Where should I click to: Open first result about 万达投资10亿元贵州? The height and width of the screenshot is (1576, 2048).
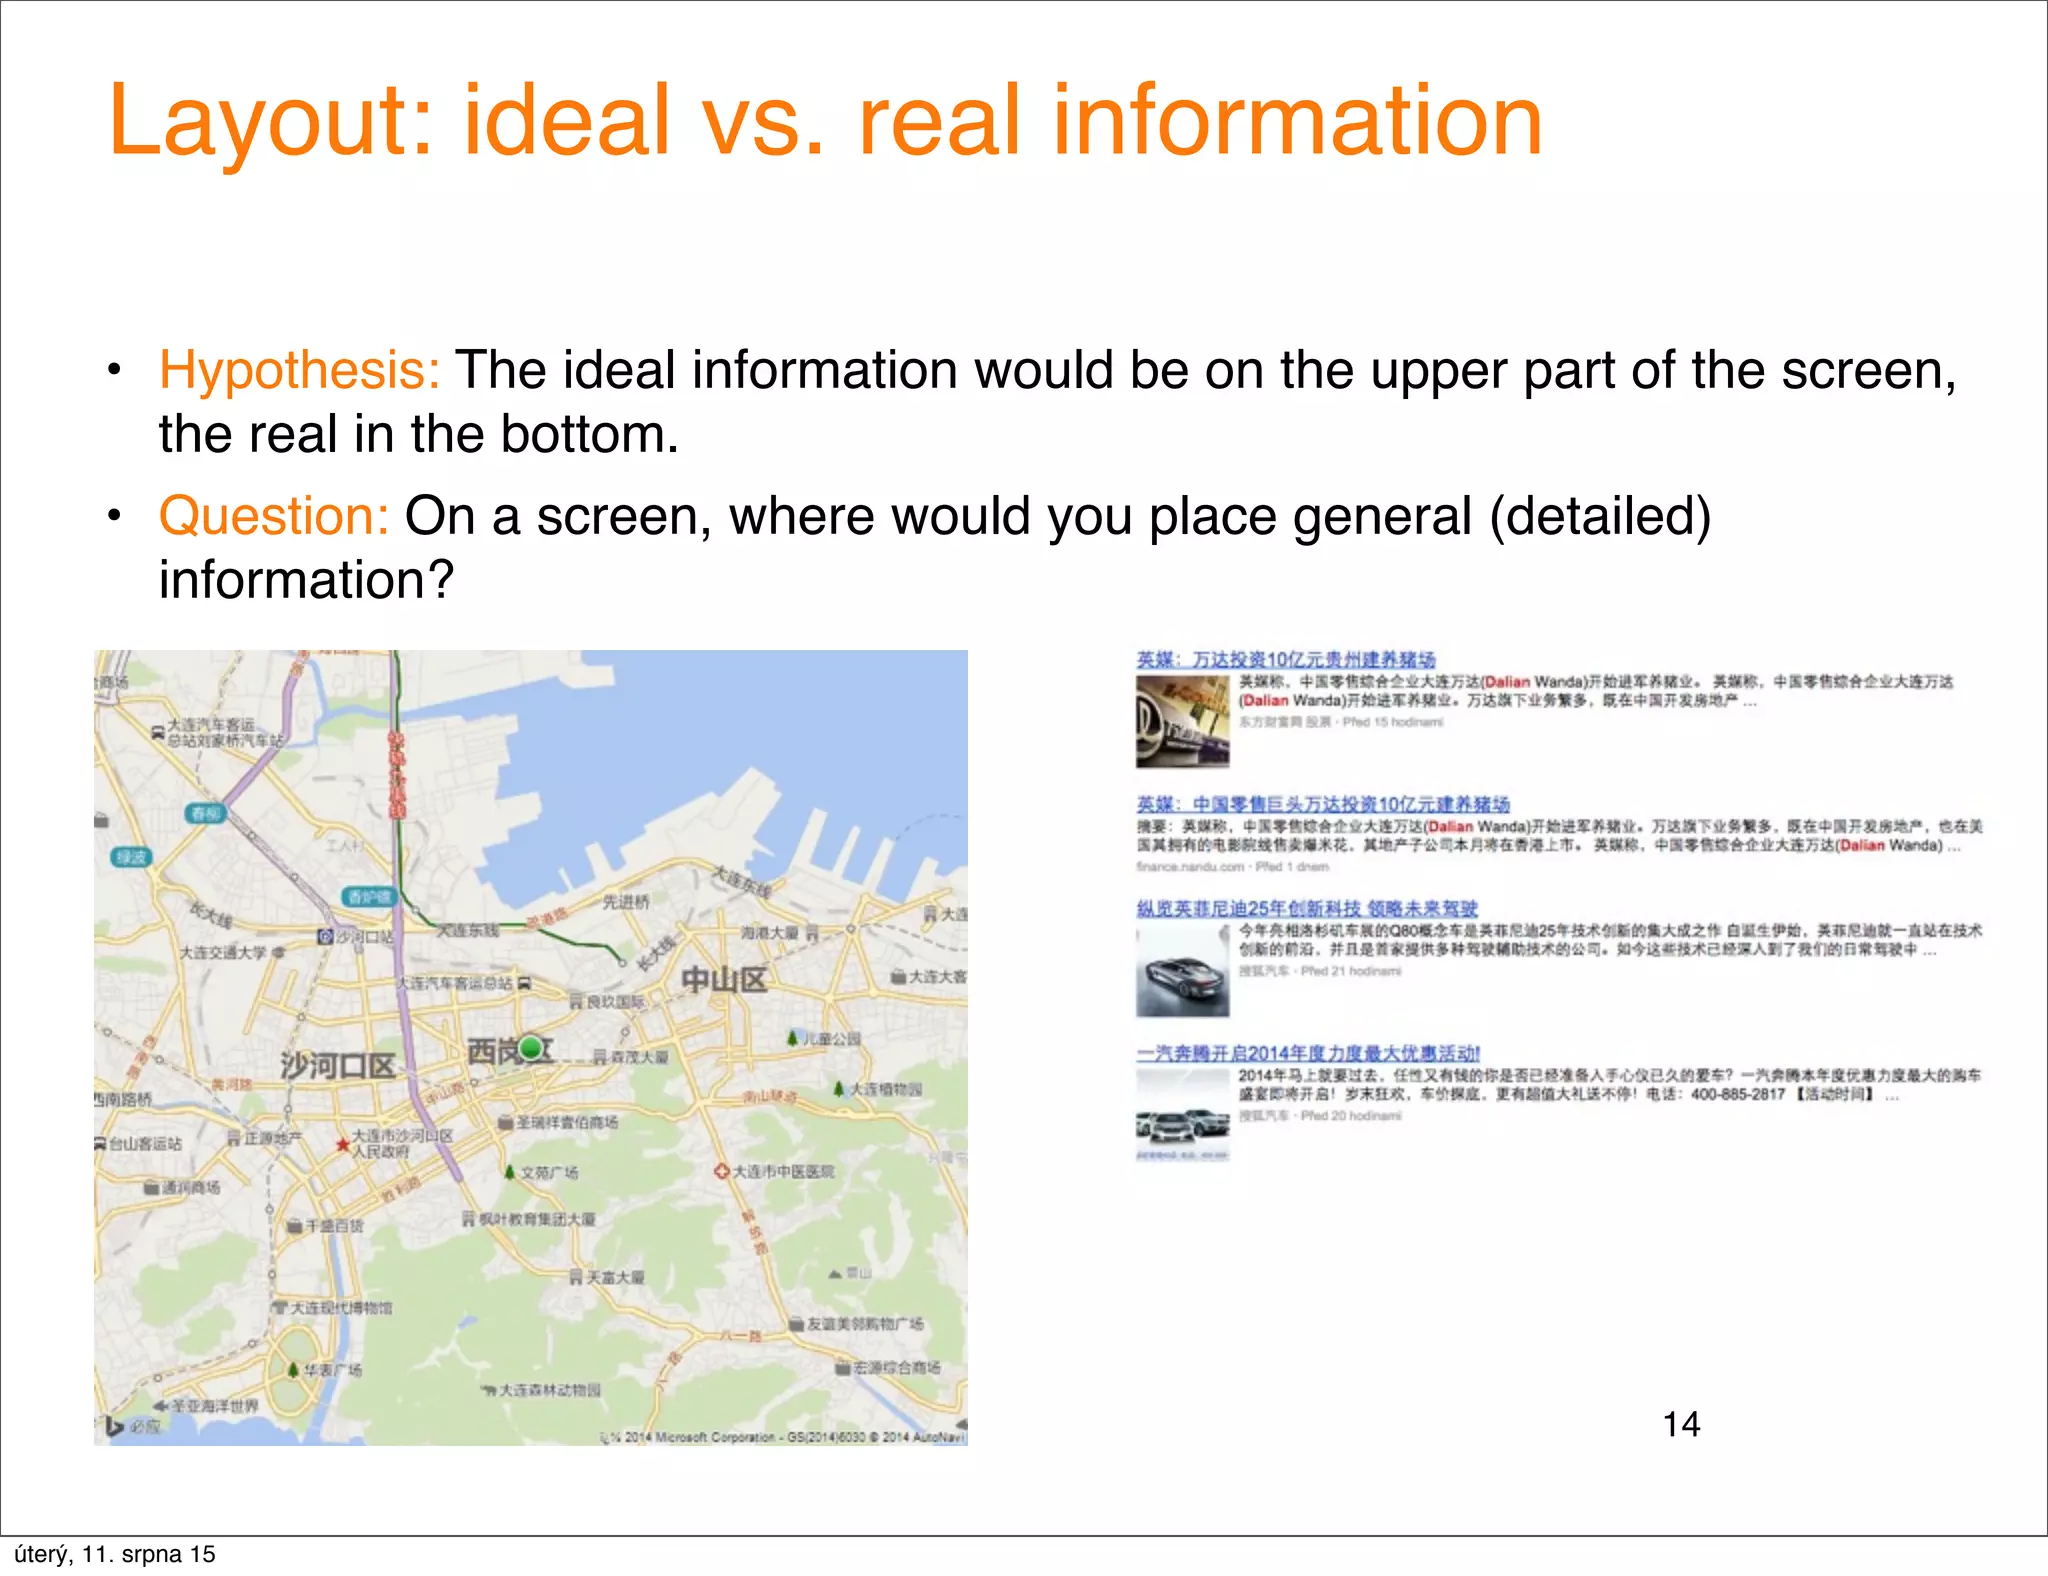[x=1285, y=660]
